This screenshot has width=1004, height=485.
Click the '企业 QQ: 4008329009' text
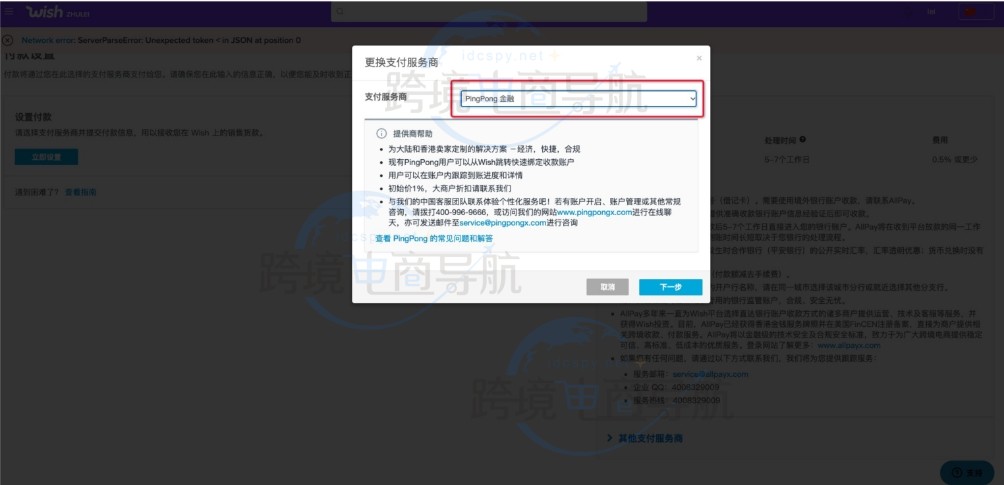676,388
